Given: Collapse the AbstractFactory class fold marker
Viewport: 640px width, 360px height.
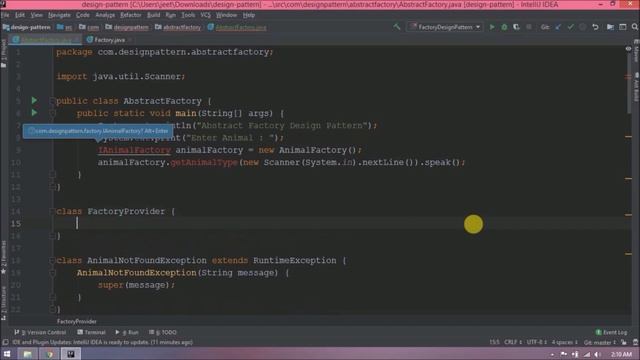Looking at the screenshot, I should point(52,101).
